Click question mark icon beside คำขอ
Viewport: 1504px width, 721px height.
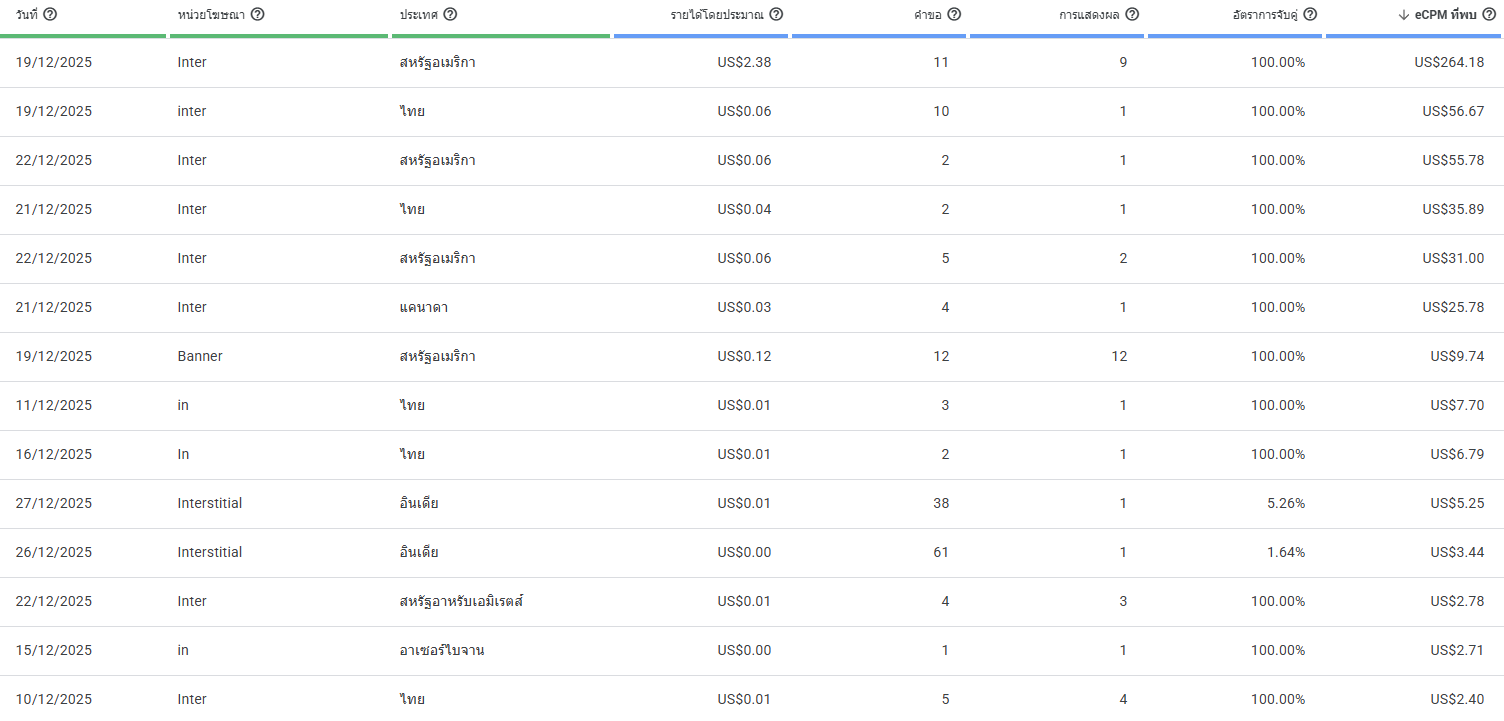pyautogui.click(x=954, y=14)
